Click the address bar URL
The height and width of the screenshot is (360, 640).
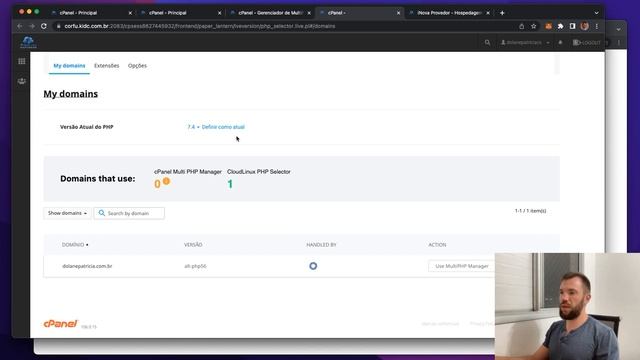point(200,26)
